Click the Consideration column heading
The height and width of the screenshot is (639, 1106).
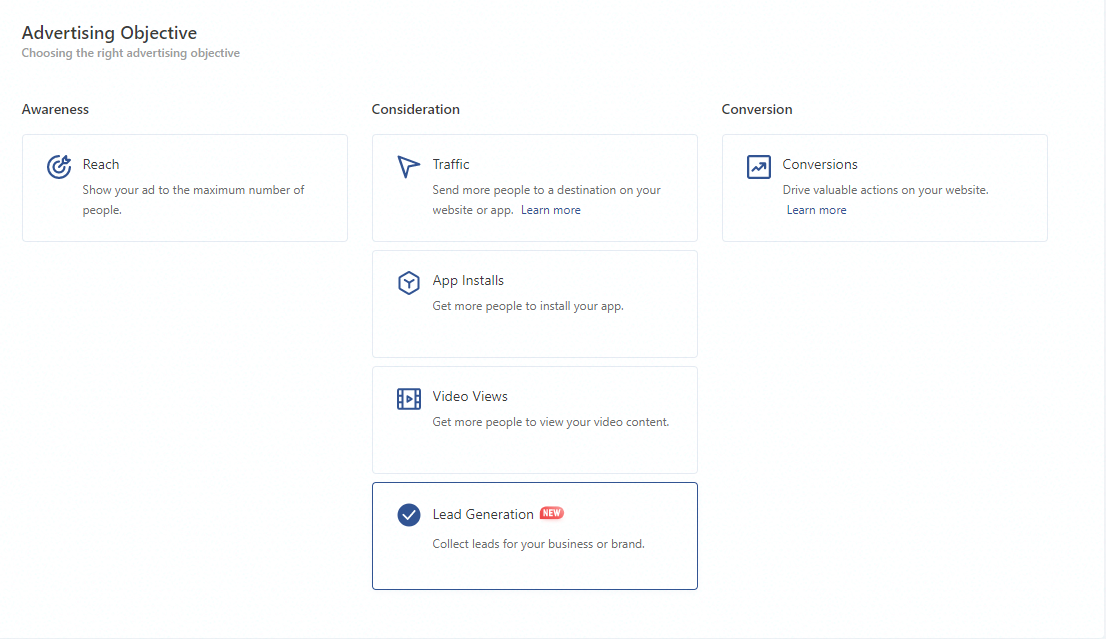point(415,109)
